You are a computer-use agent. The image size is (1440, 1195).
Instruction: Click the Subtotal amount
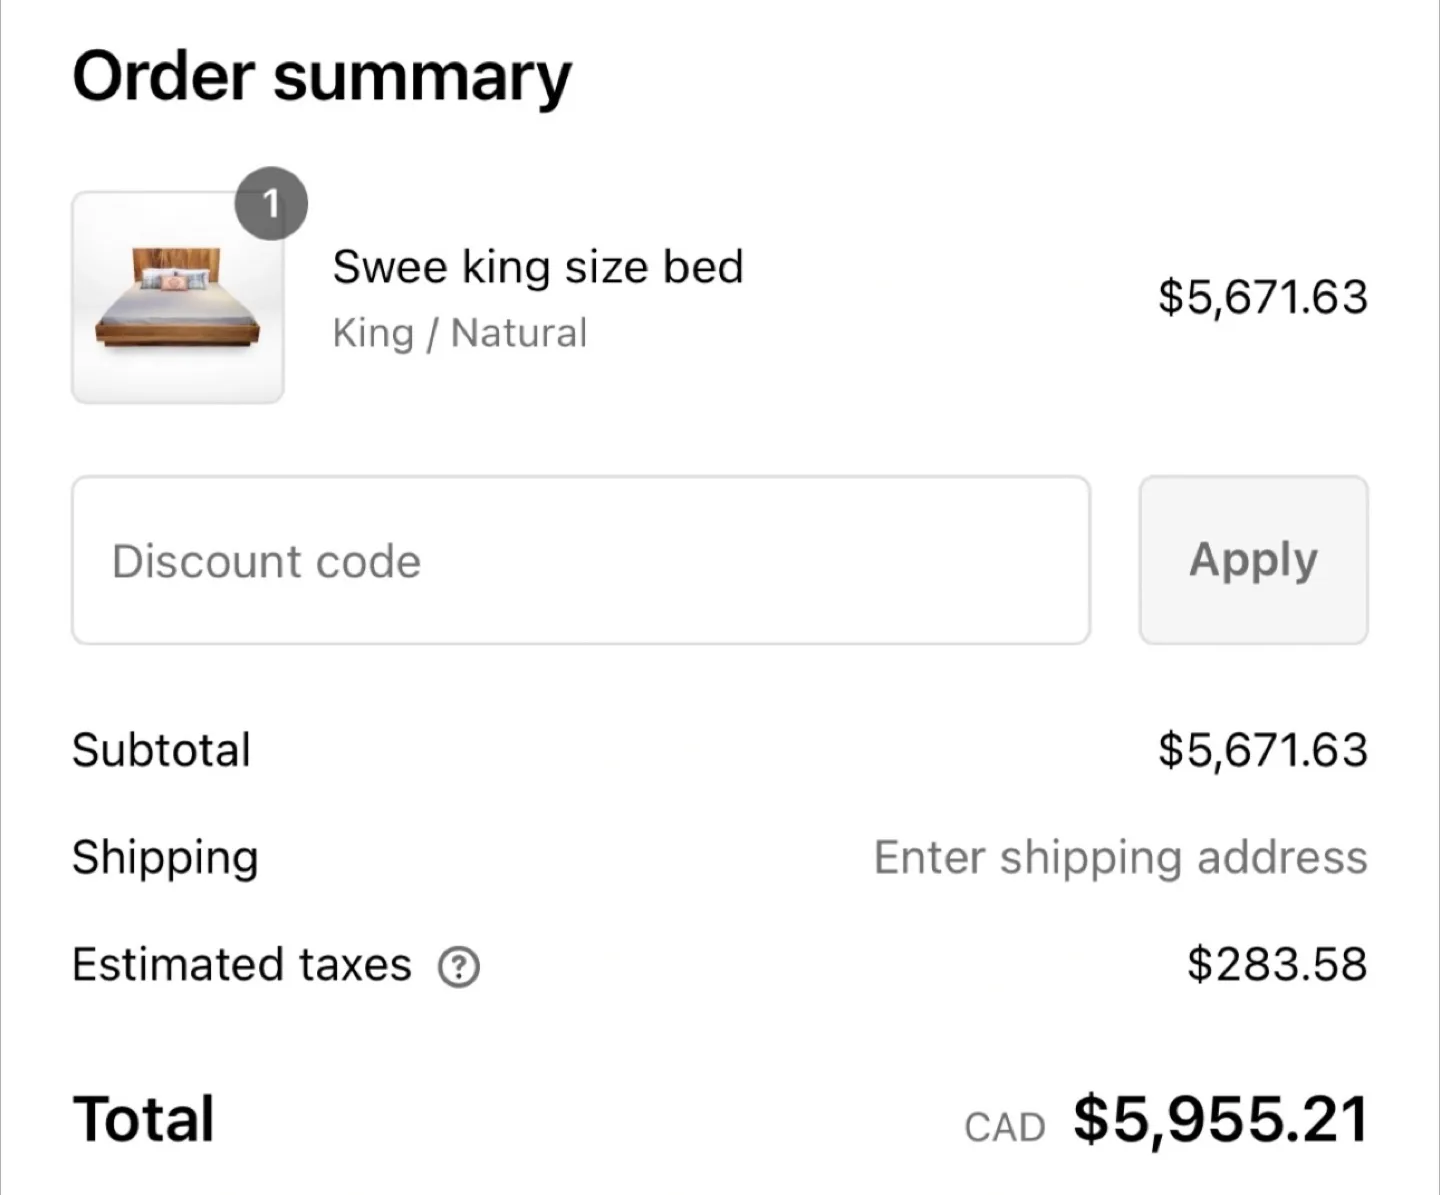point(1262,749)
